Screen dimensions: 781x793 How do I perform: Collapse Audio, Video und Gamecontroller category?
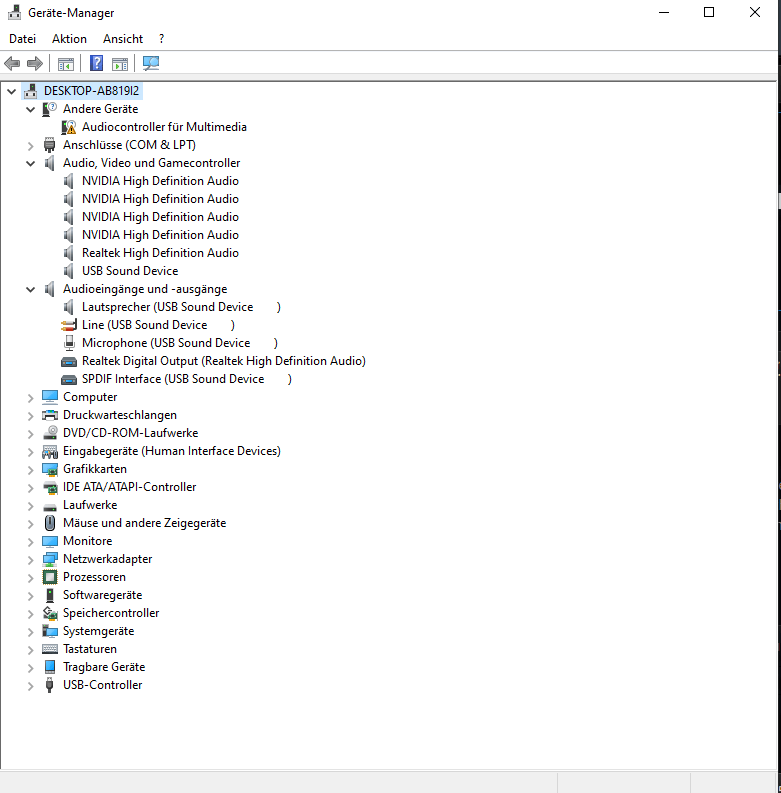(x=30, y=163)
